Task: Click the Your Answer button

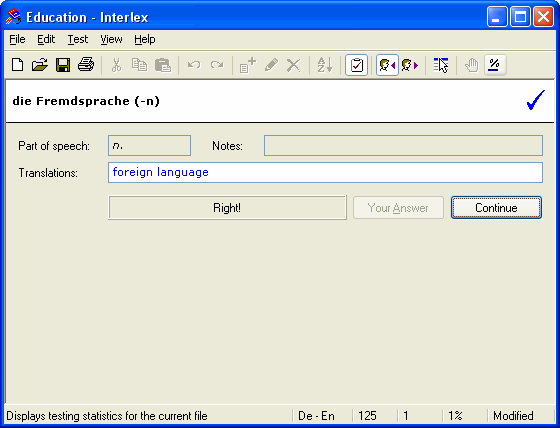Action: 398,208
